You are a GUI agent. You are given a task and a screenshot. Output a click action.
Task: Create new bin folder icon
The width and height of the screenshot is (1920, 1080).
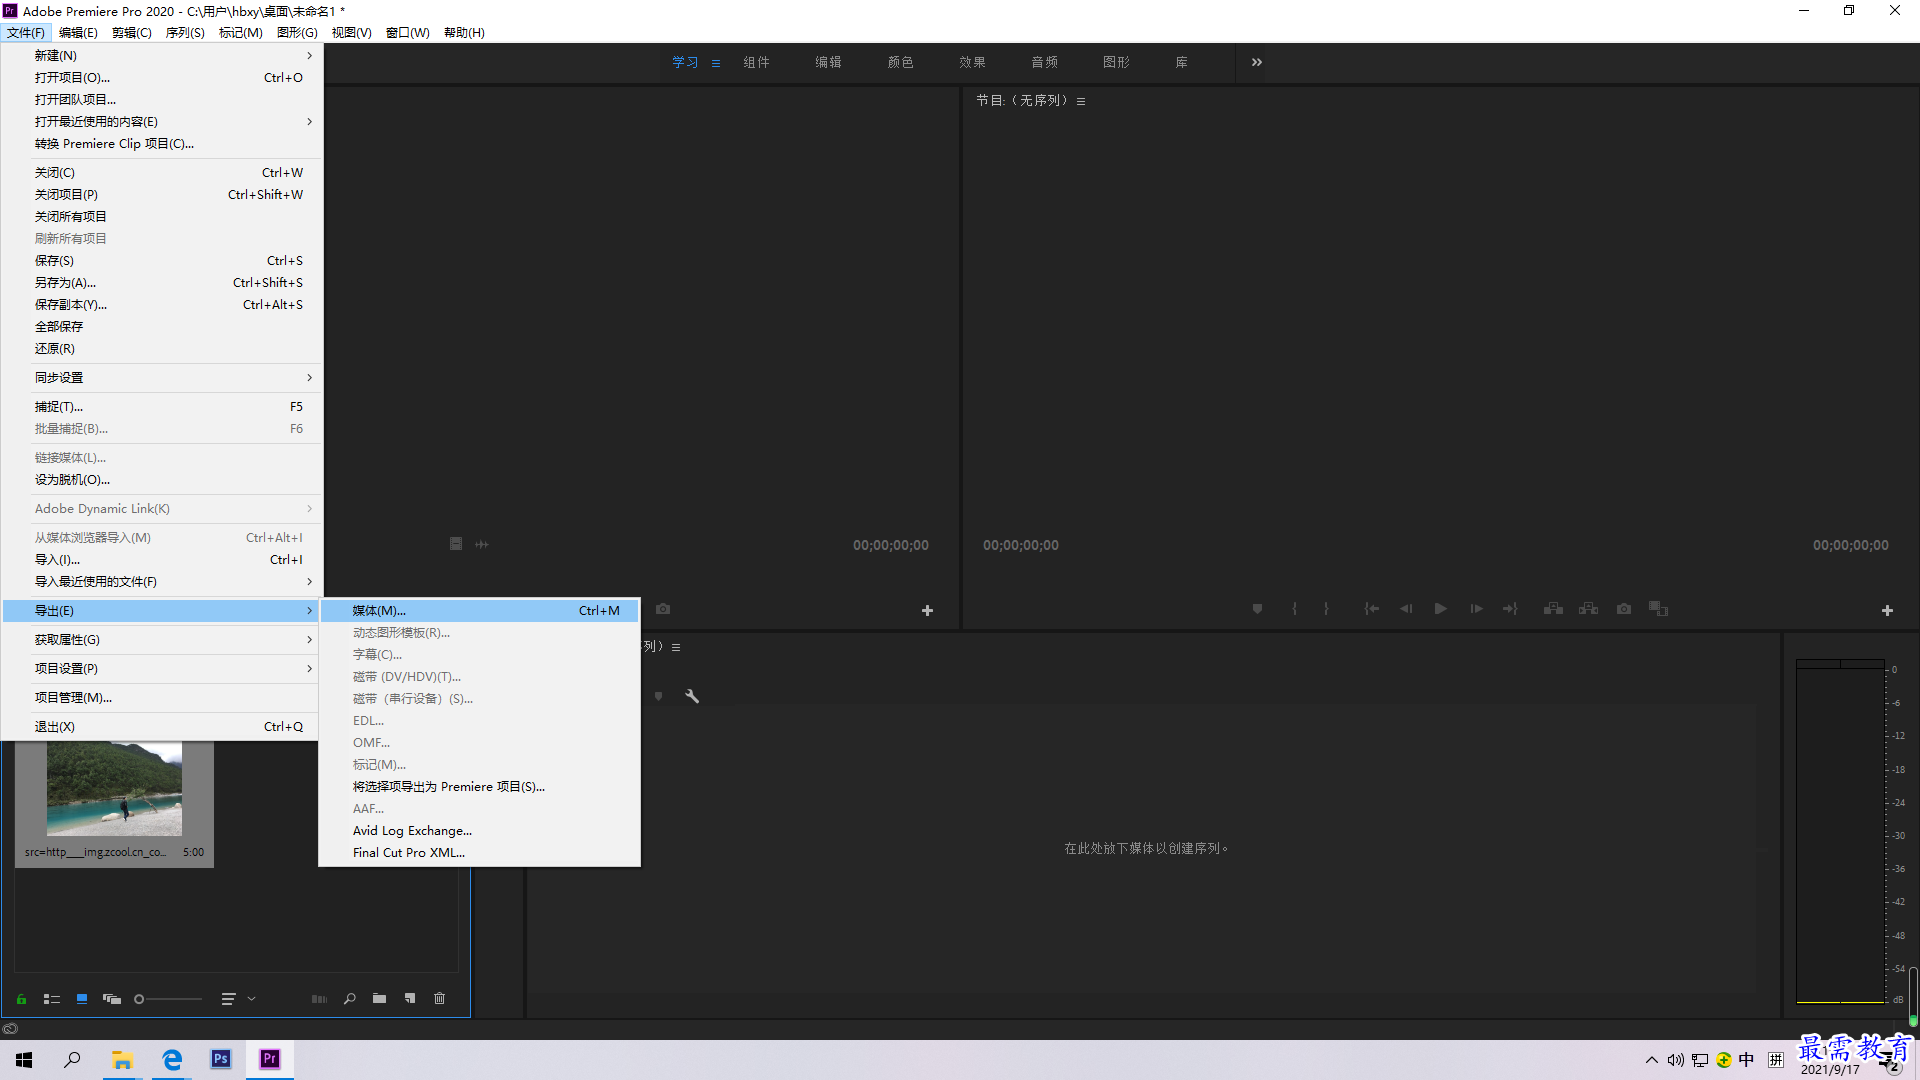[x=379, y=998]
